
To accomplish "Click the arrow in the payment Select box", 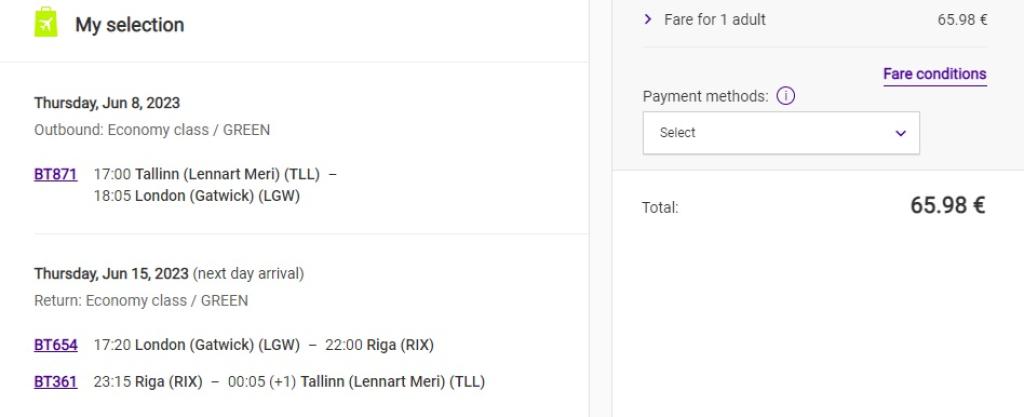I will (x=900, y=133).
